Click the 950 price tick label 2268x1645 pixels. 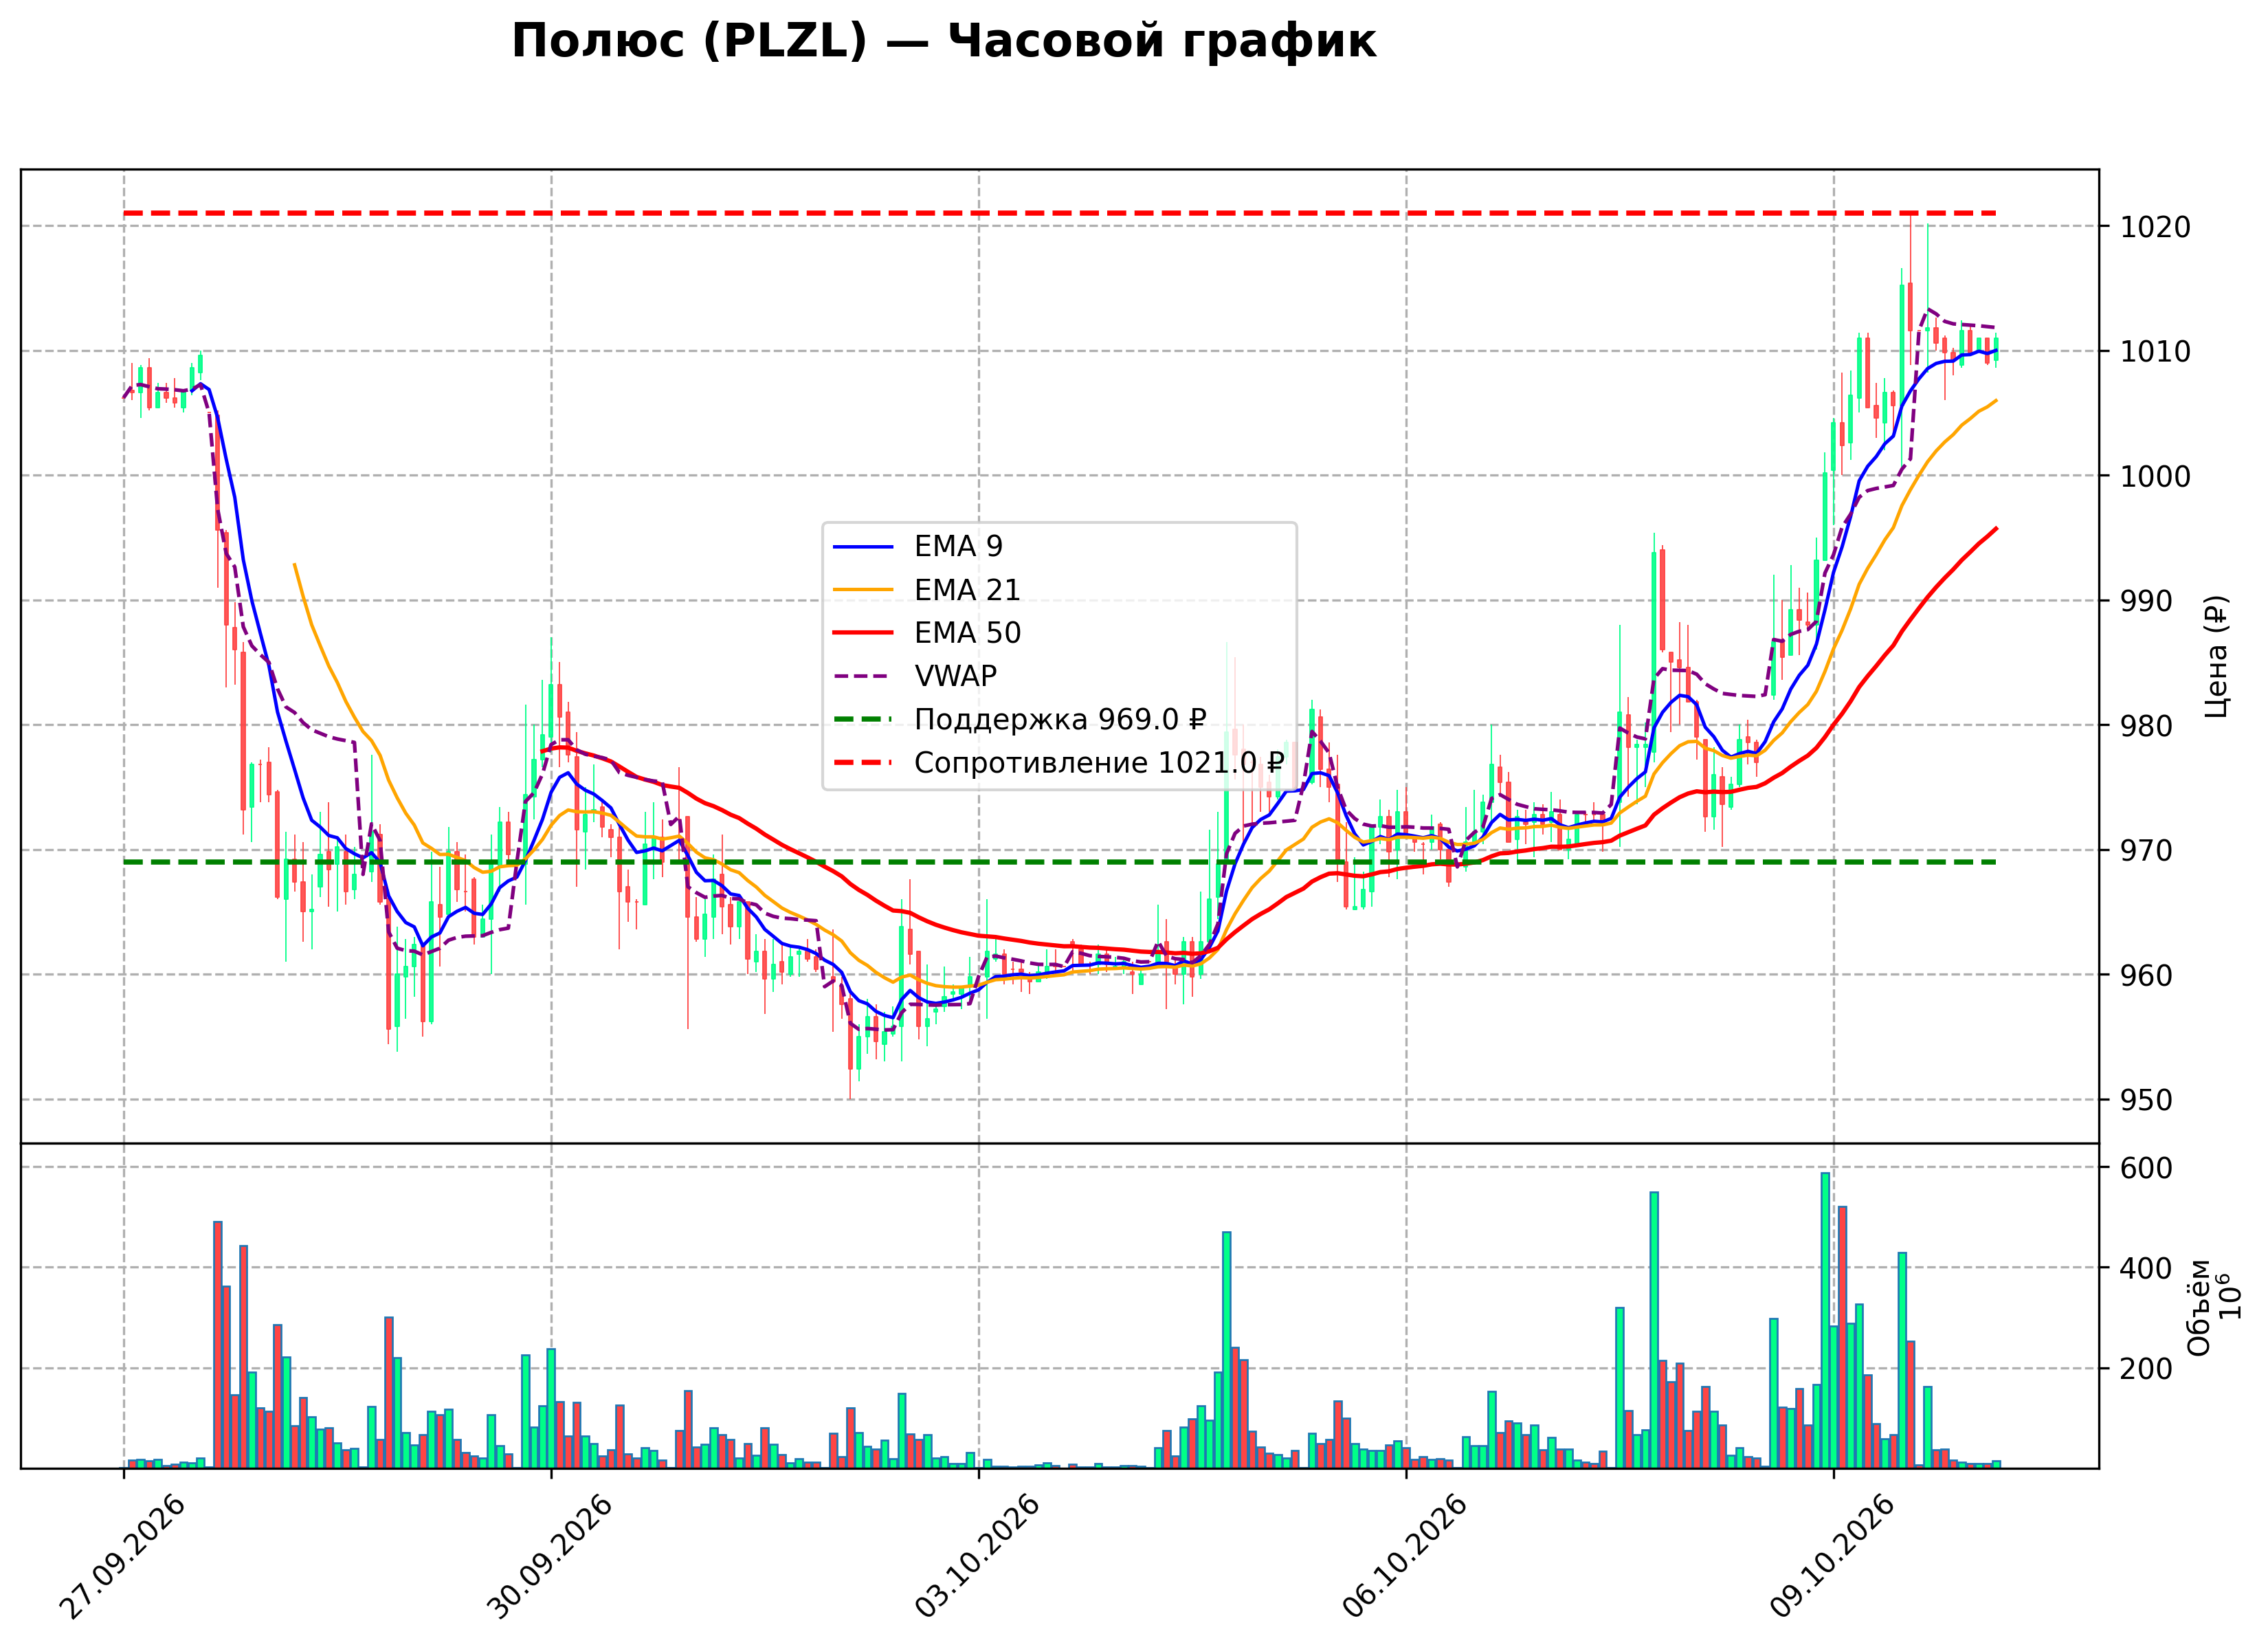click(x=2146, y=1101)
